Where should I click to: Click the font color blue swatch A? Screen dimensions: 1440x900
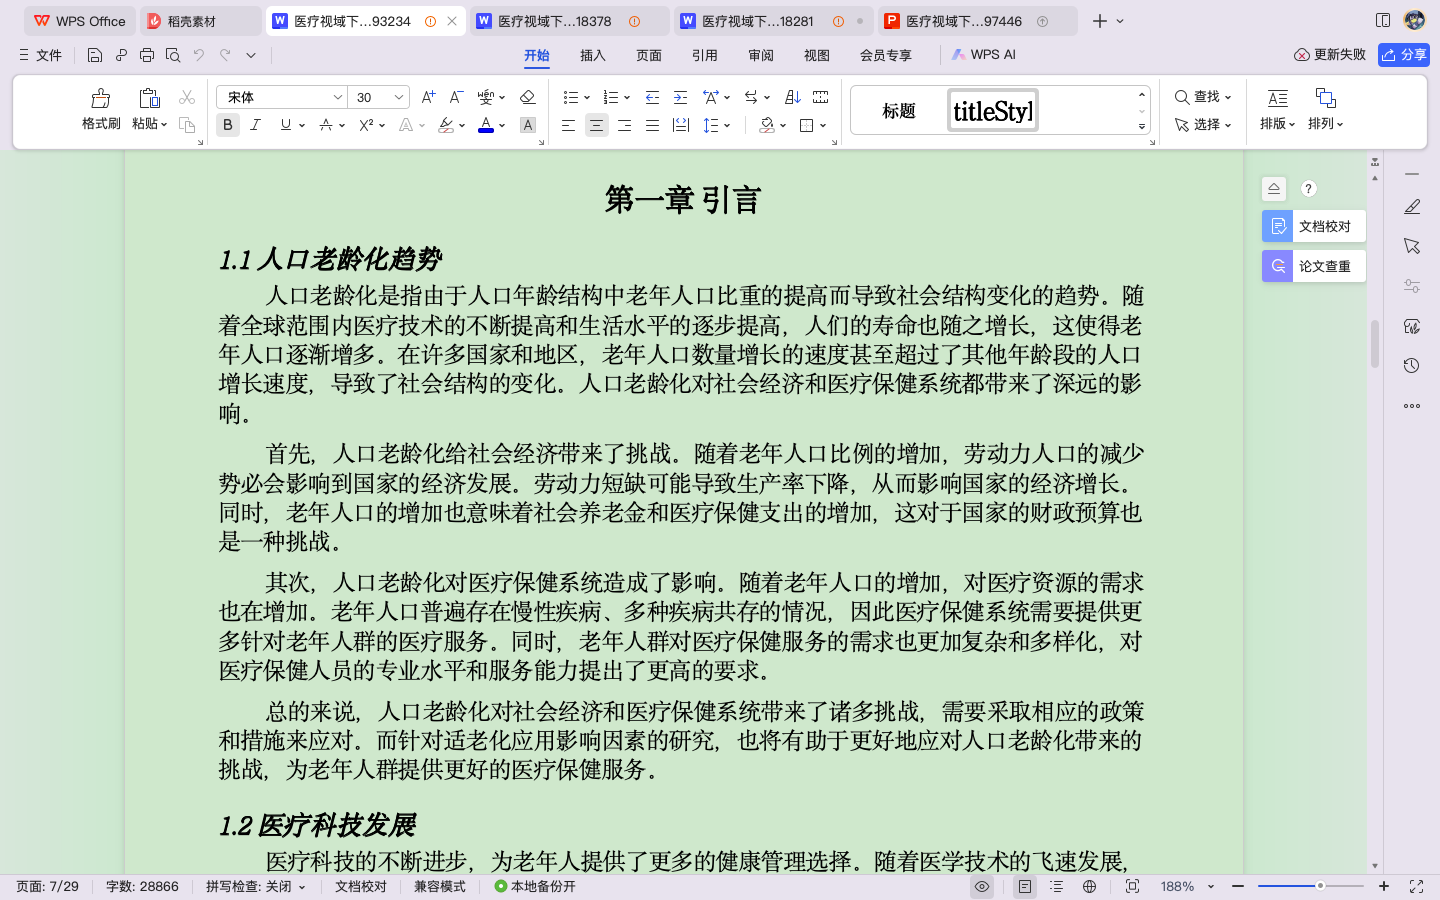tap(486, 125)
